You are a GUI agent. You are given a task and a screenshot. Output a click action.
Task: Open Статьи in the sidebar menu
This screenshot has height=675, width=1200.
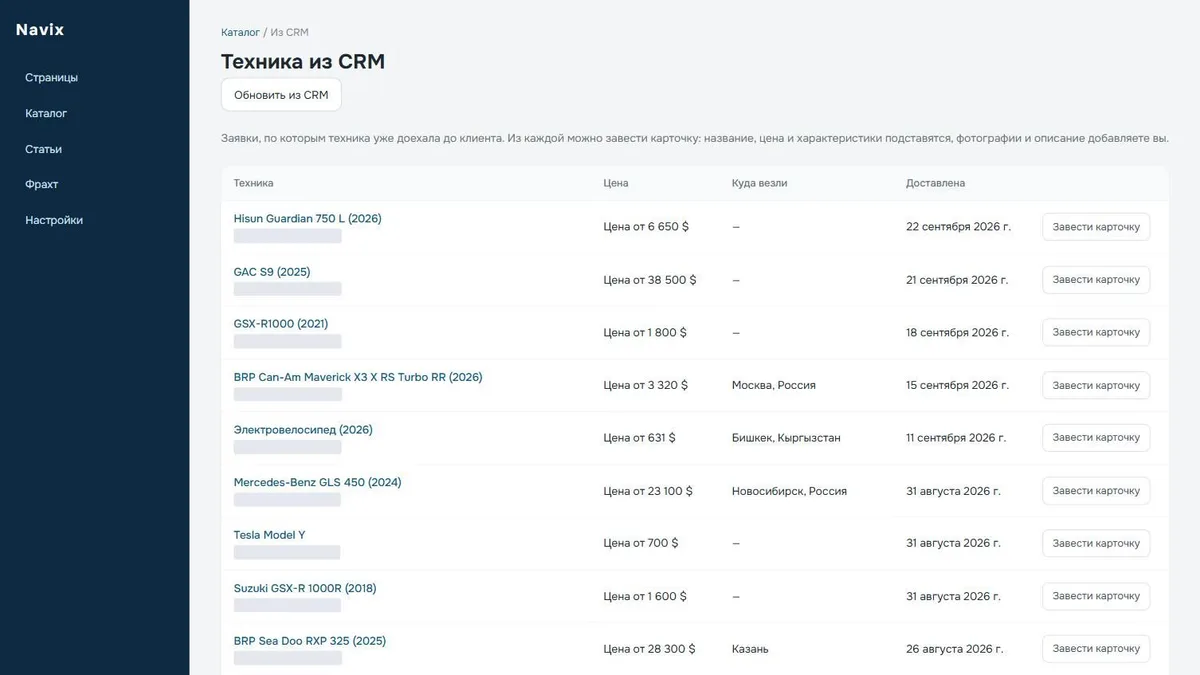point(43,149)
